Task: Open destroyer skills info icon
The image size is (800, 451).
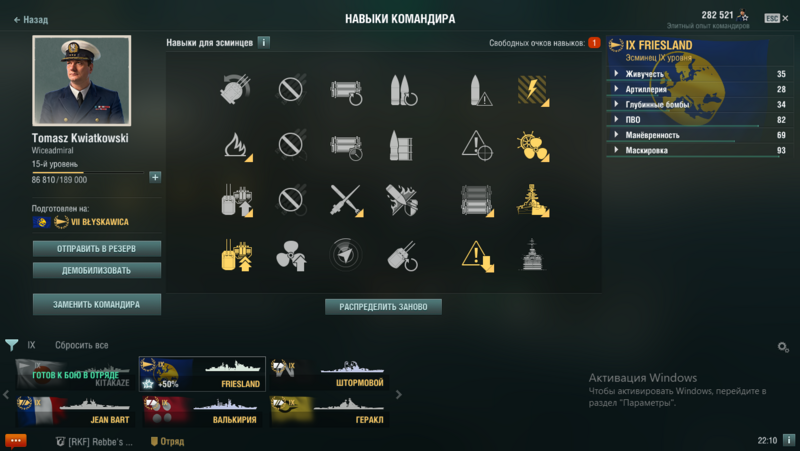Action: pyautogui.click(x=263, y=42)
